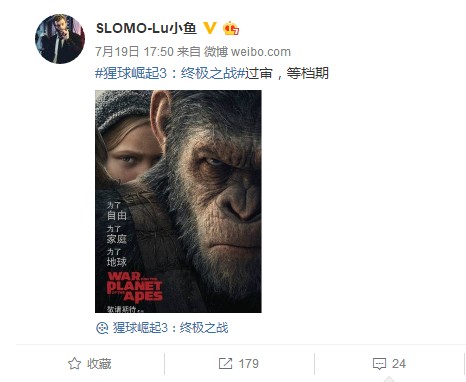Open the 微博 weibo.com source link
This screenshot has width=466, height=382.
(247, 52)
